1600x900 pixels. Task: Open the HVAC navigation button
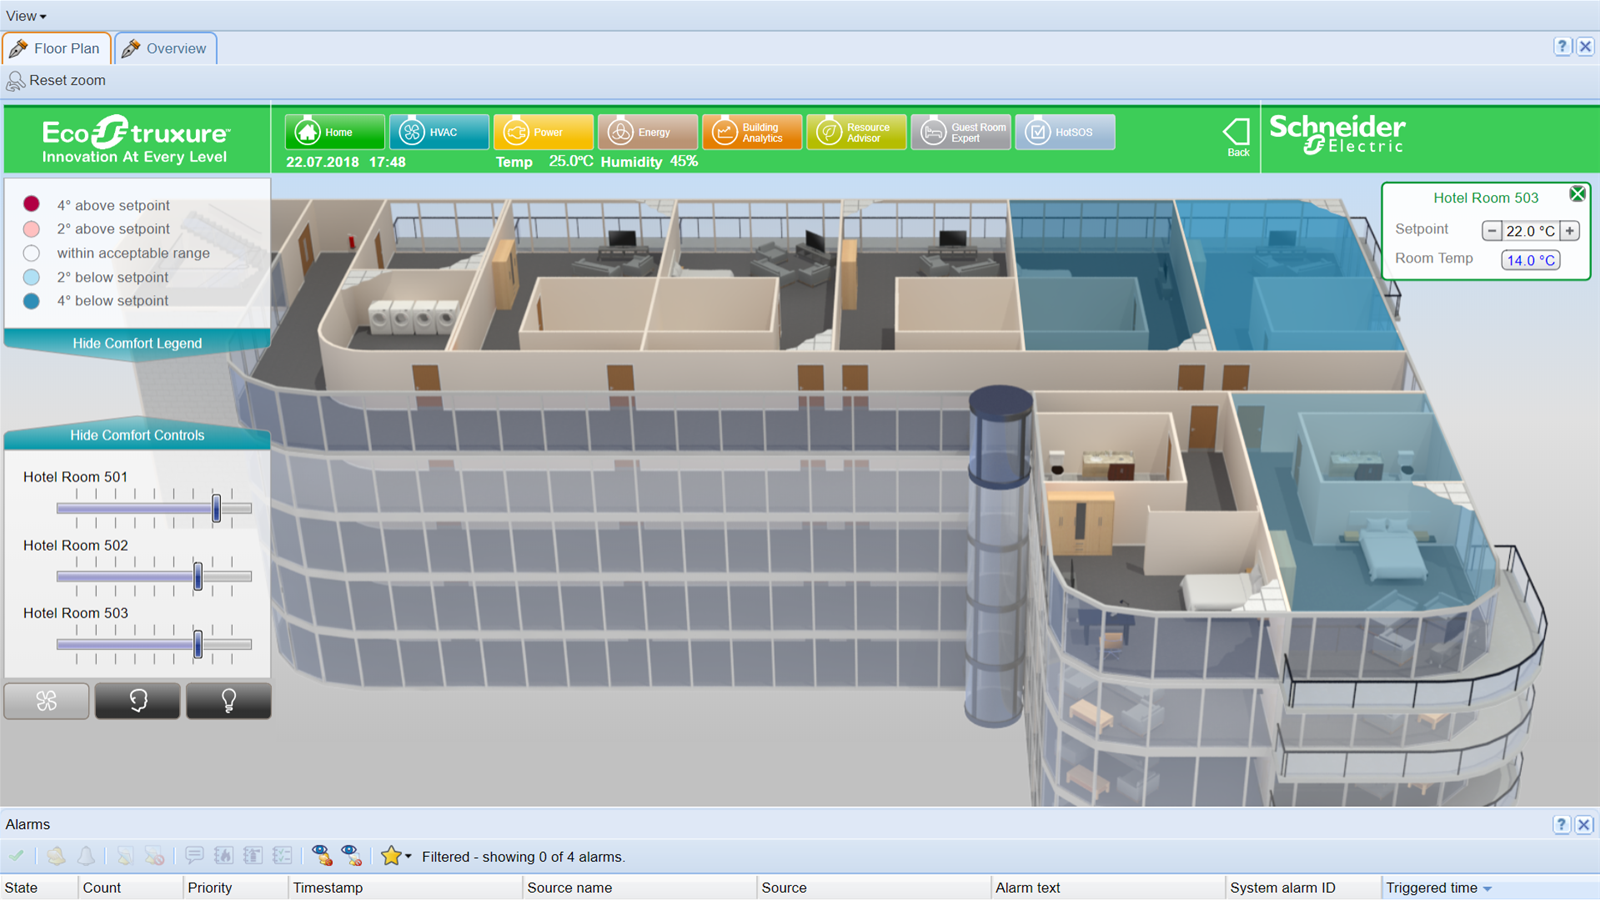438,132
